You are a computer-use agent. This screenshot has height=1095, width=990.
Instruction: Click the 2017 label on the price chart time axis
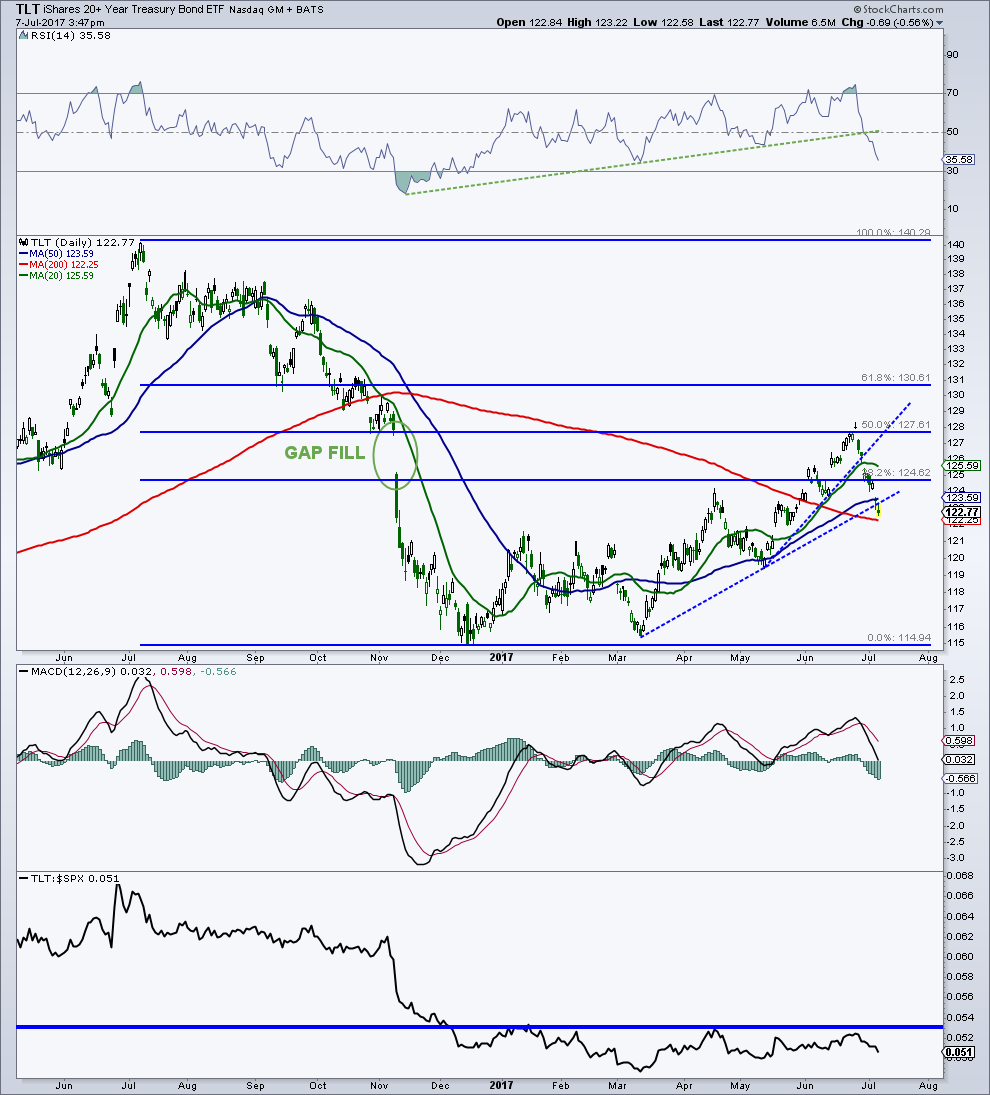[x=501, y=657]
